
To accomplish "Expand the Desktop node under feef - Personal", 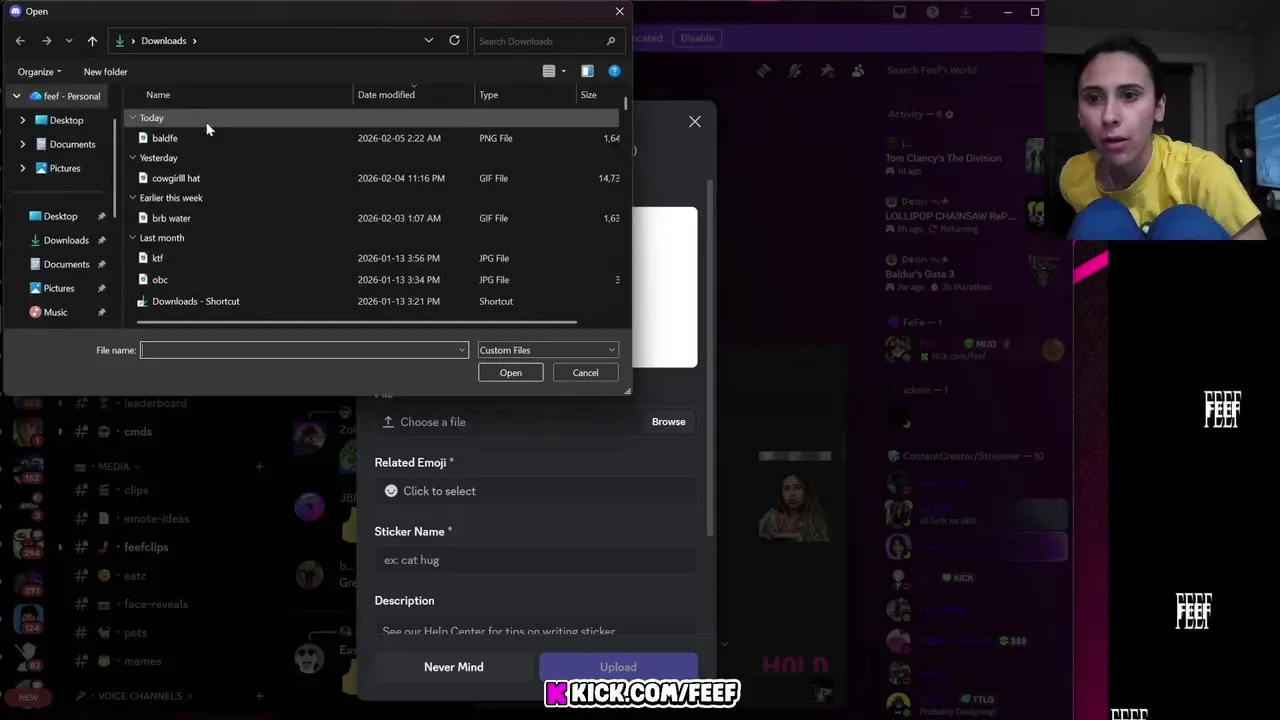I will click(23, 120).
